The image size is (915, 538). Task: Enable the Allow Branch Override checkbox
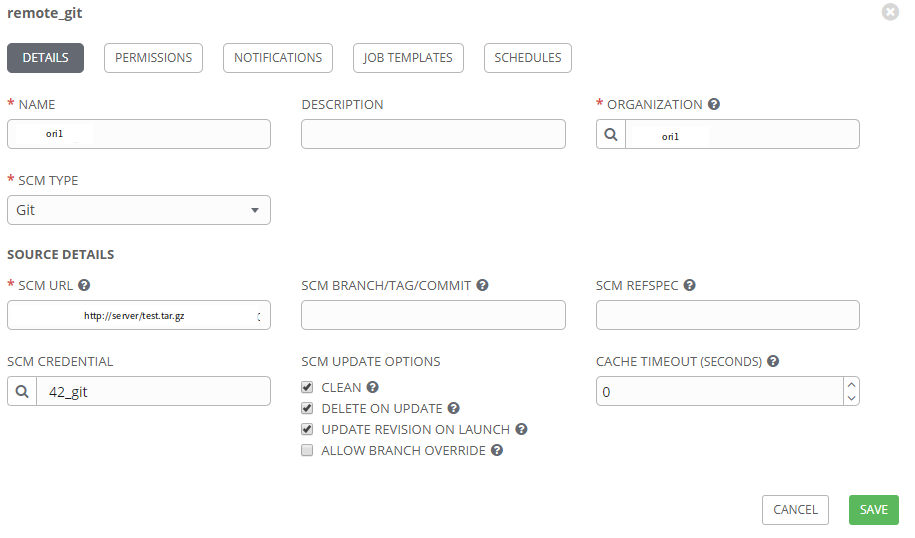[307, 450]
